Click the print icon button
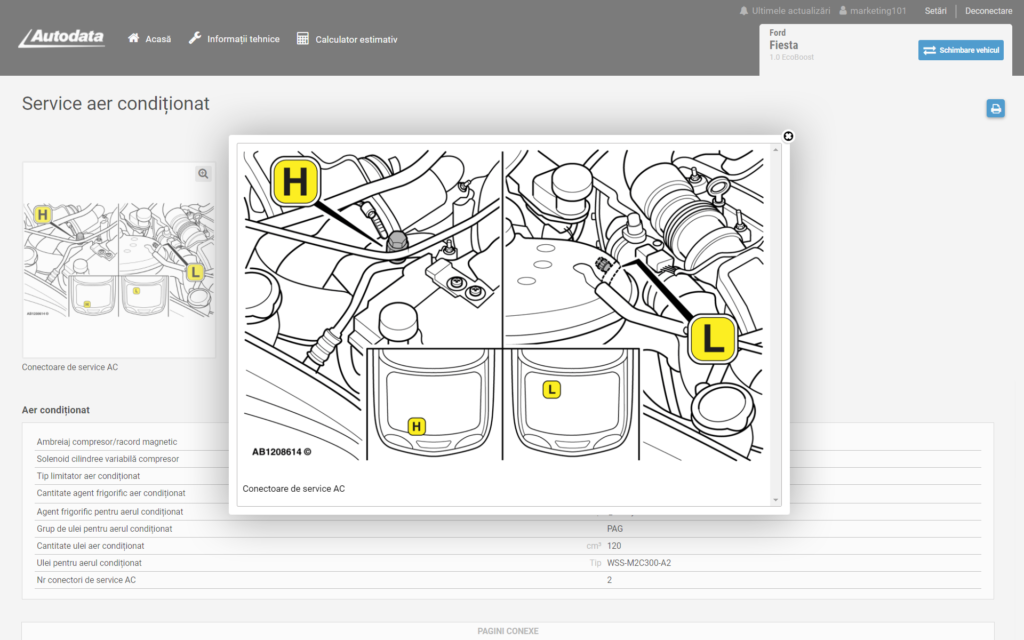 pyautogui.click(x=995, y=109)
